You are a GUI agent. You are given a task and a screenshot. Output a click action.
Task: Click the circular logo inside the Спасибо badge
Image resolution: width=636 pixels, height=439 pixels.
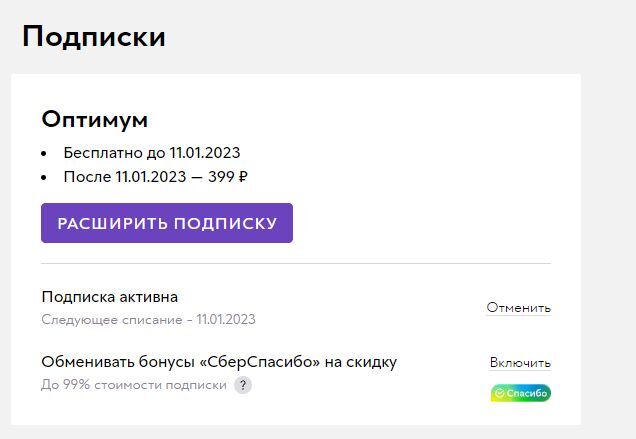click(499, 393)
